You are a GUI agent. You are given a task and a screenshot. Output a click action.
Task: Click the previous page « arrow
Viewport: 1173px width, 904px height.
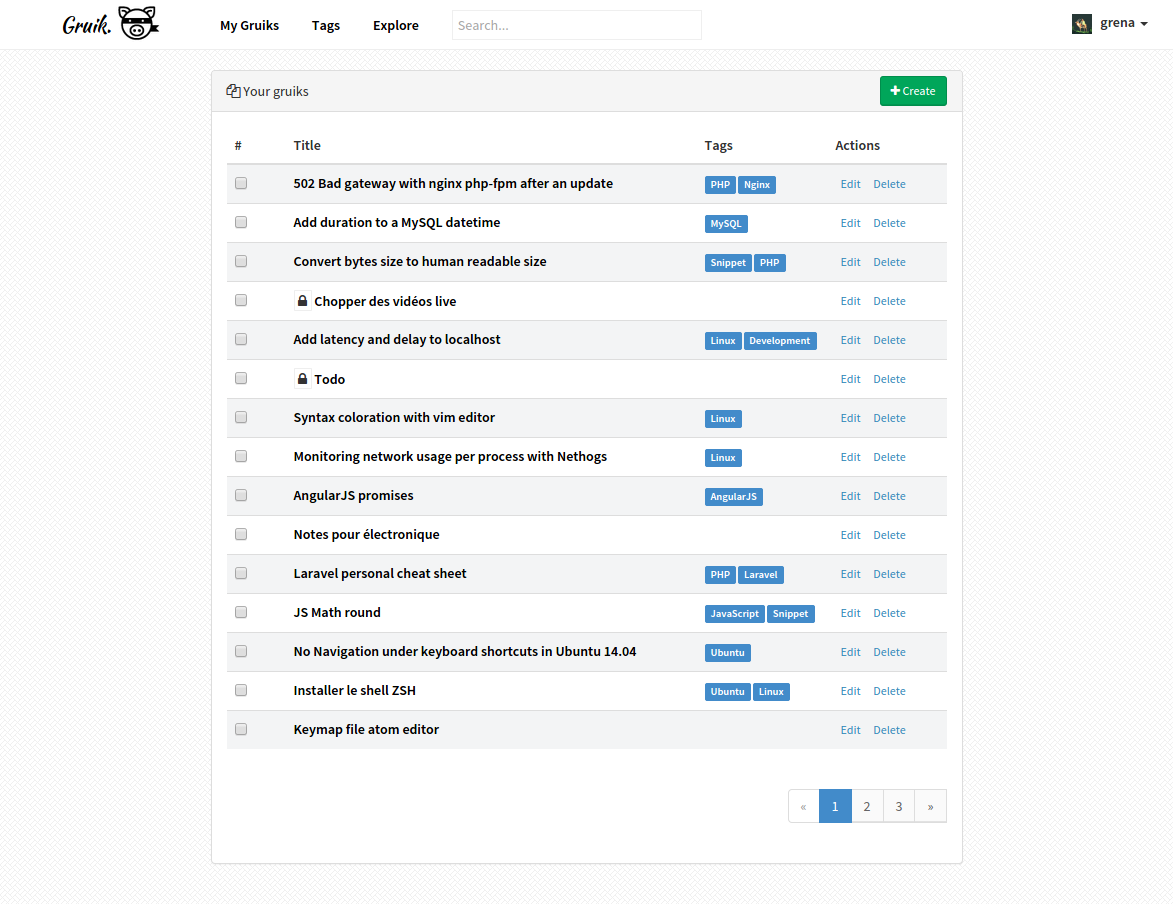tap(803, 806)
